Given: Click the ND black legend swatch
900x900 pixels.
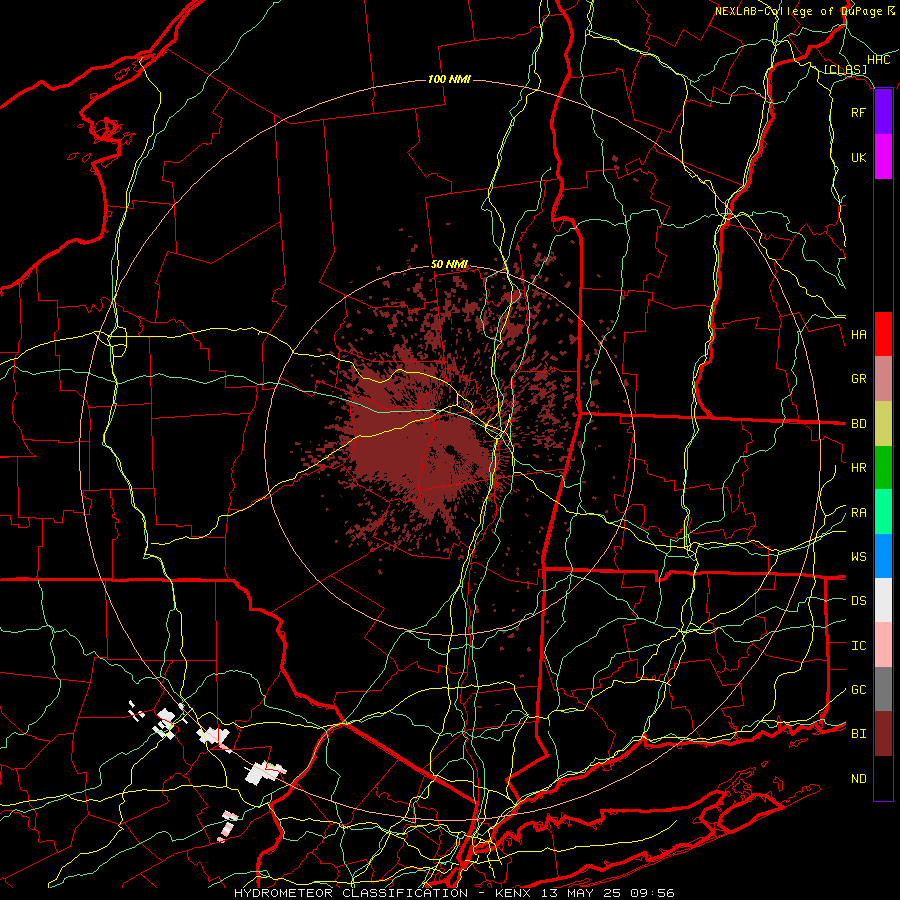Looking at the screenshot, I should (883, 778).
